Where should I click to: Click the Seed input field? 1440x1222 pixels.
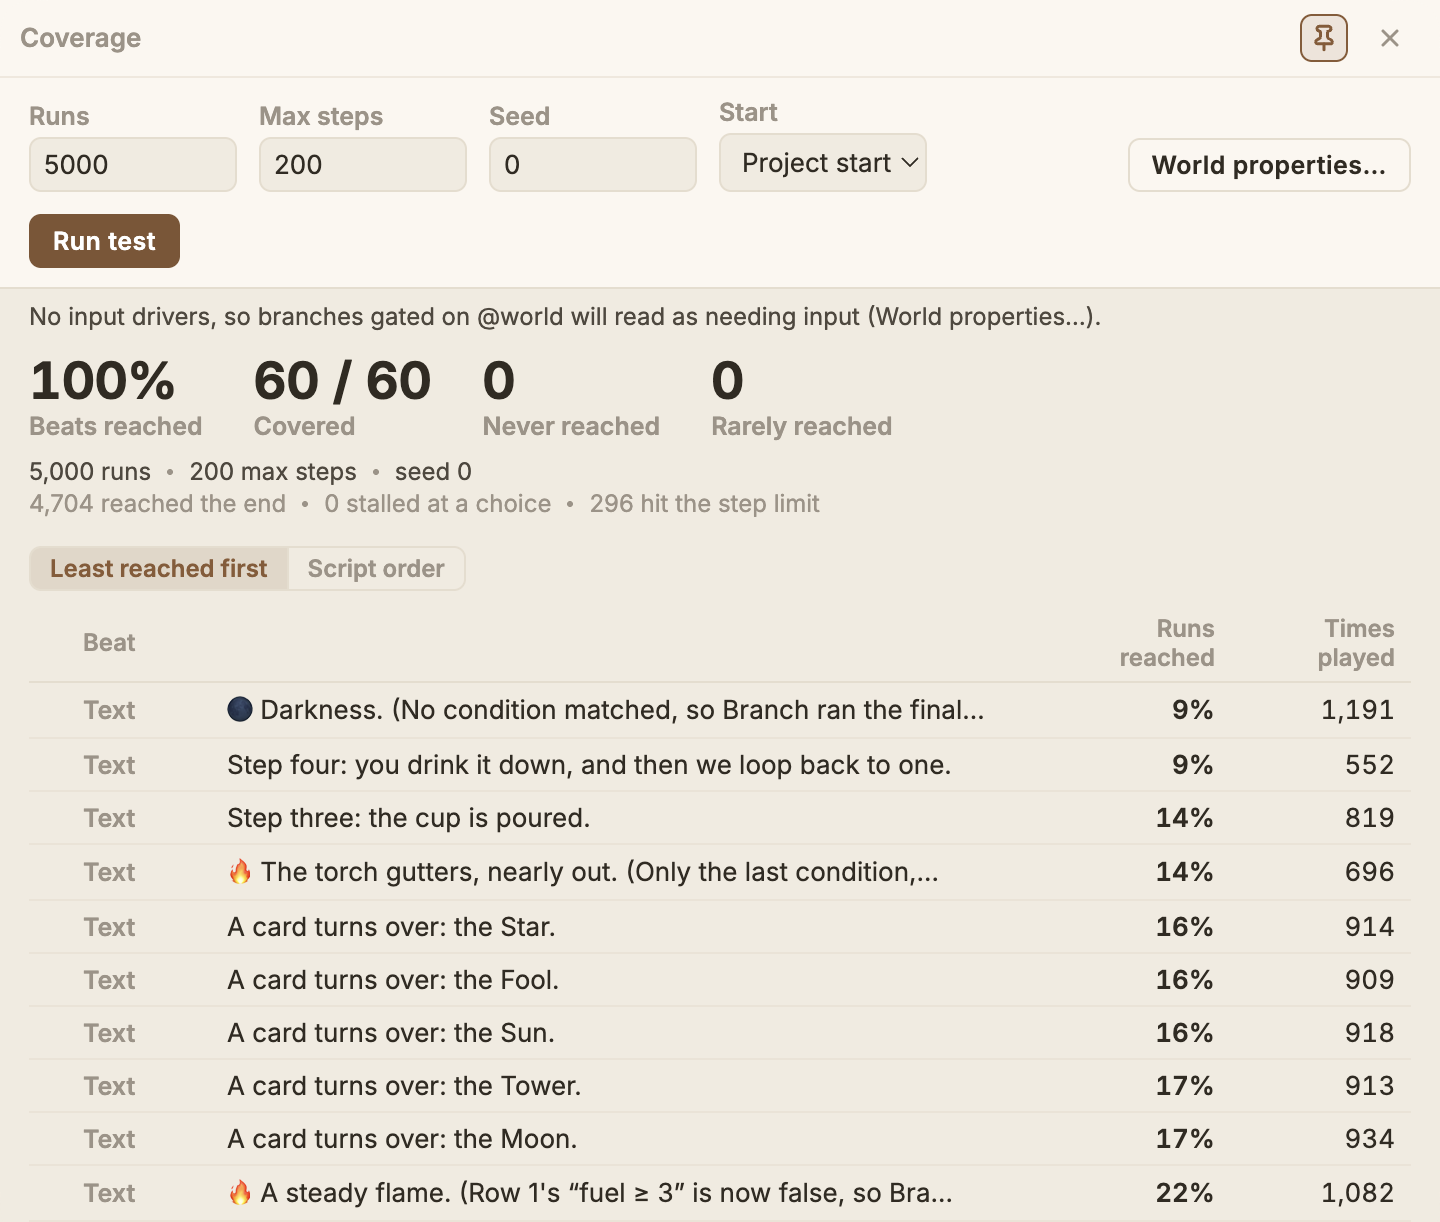click(x=593, y=164)
